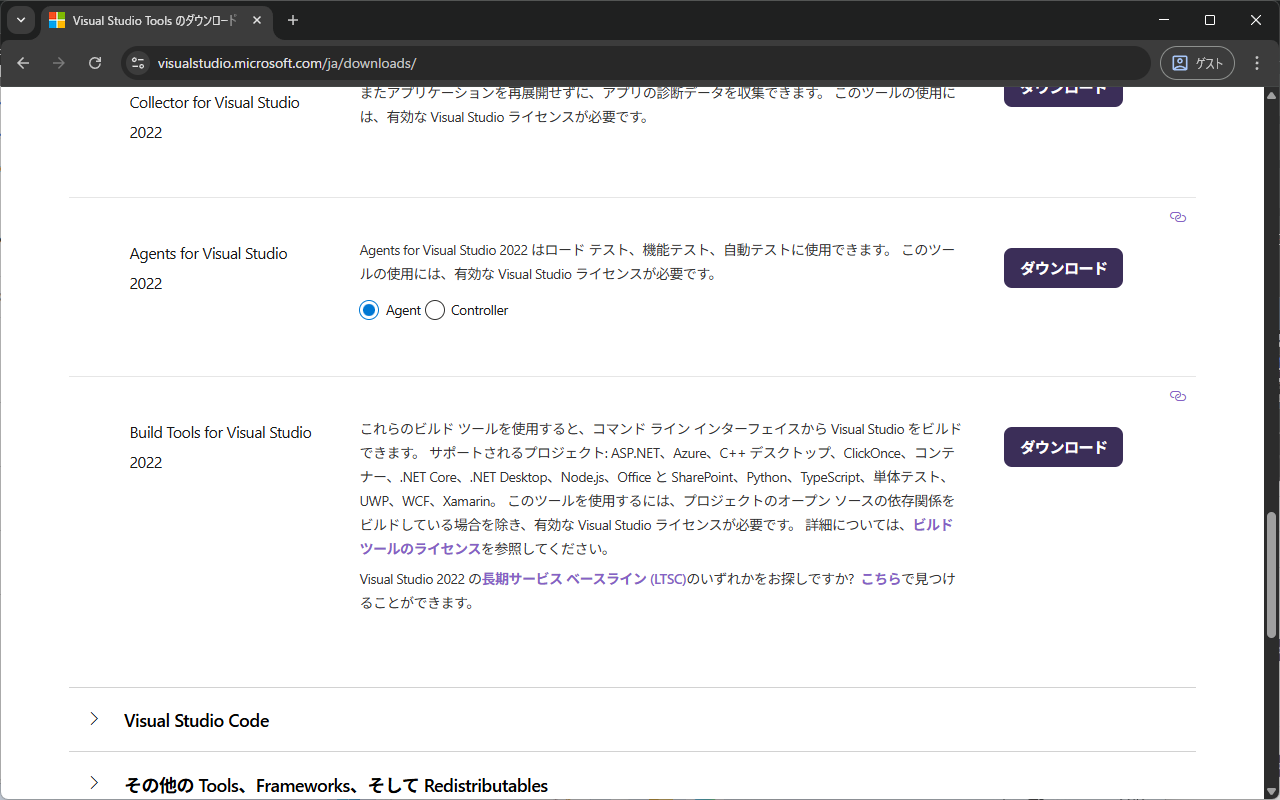Select the Controller radio button

click(435, 310)
